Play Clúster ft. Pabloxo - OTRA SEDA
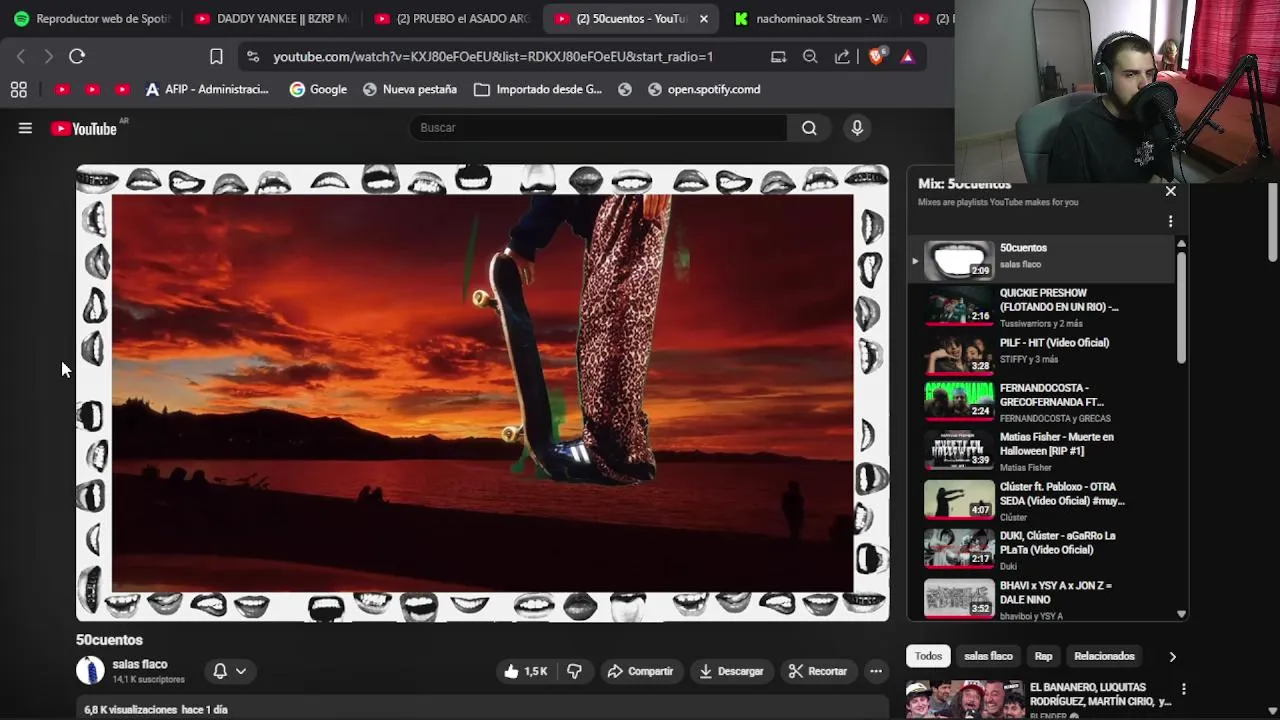This screenshot has width=1280, height=720. [x=1040, y=501]
